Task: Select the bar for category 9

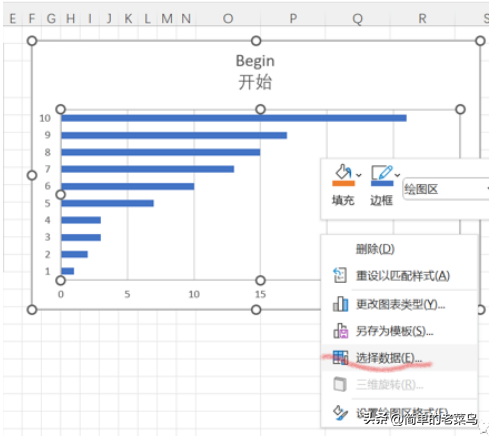Action: 174,135
